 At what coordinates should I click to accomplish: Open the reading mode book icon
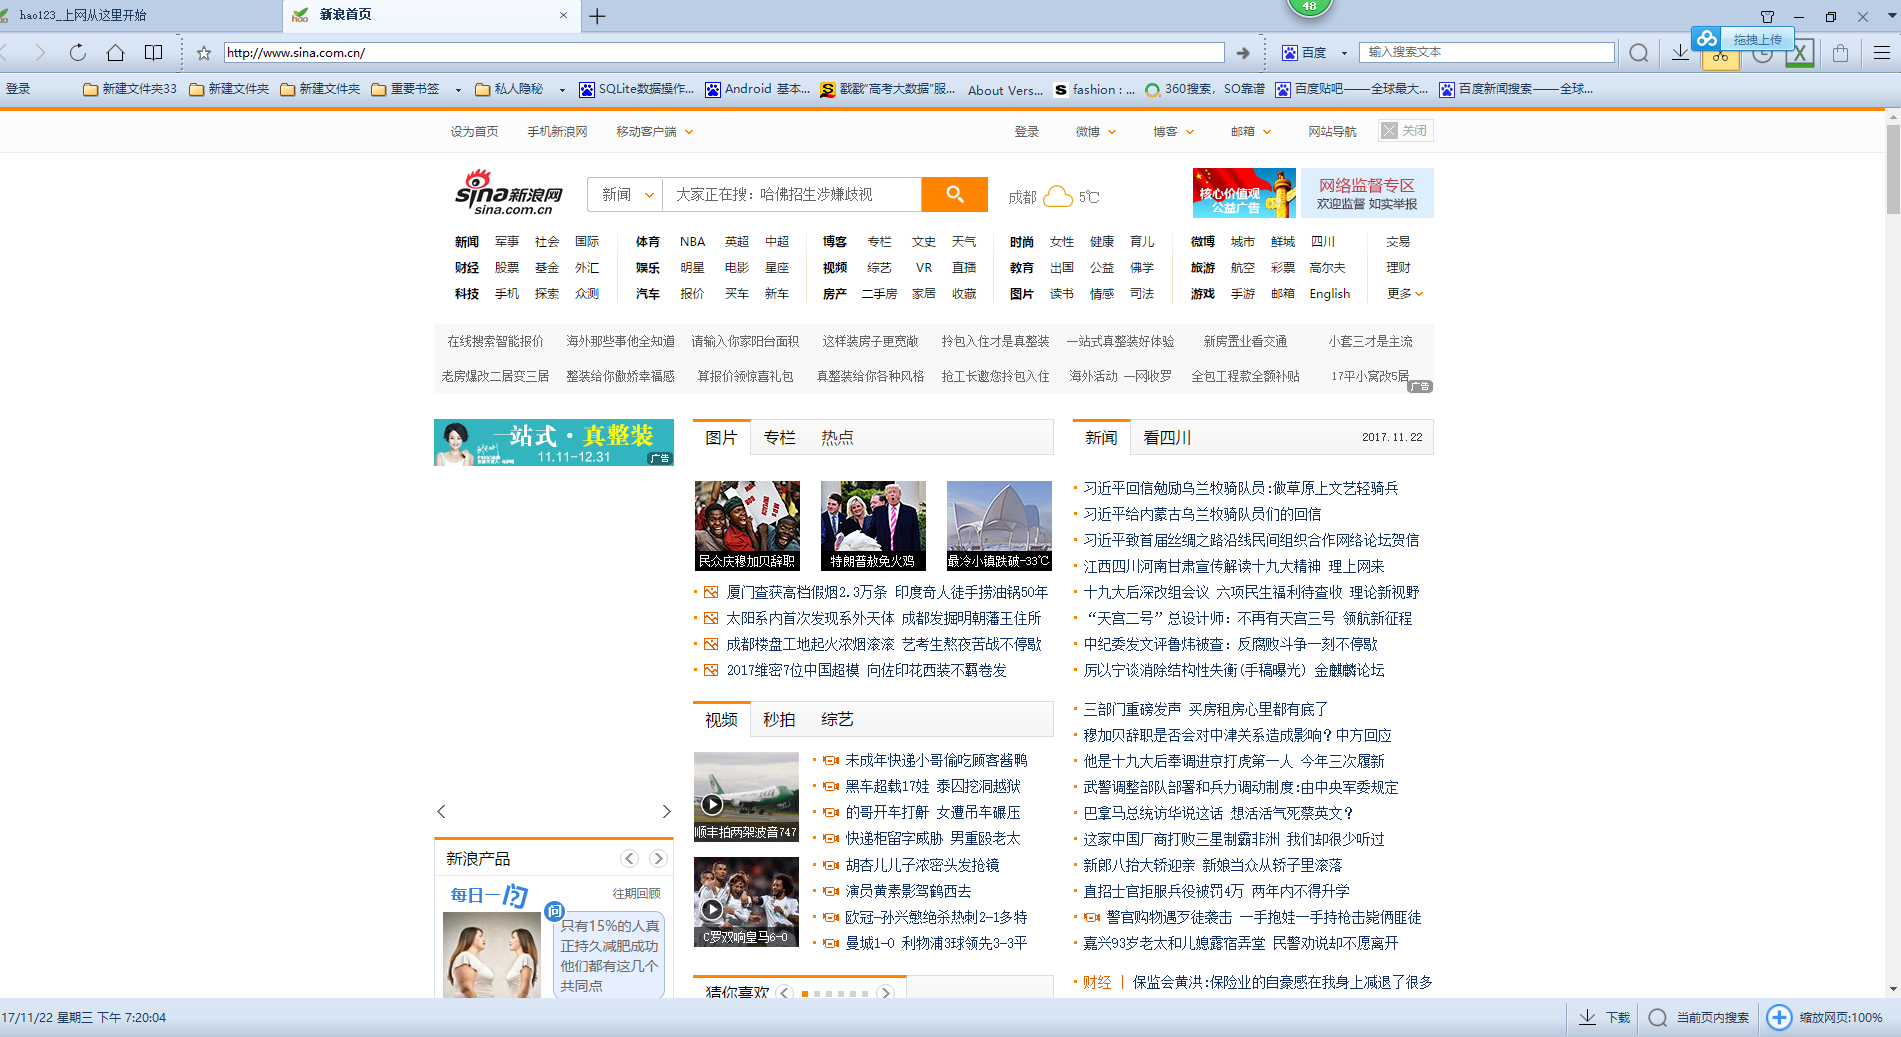(153, 53)
